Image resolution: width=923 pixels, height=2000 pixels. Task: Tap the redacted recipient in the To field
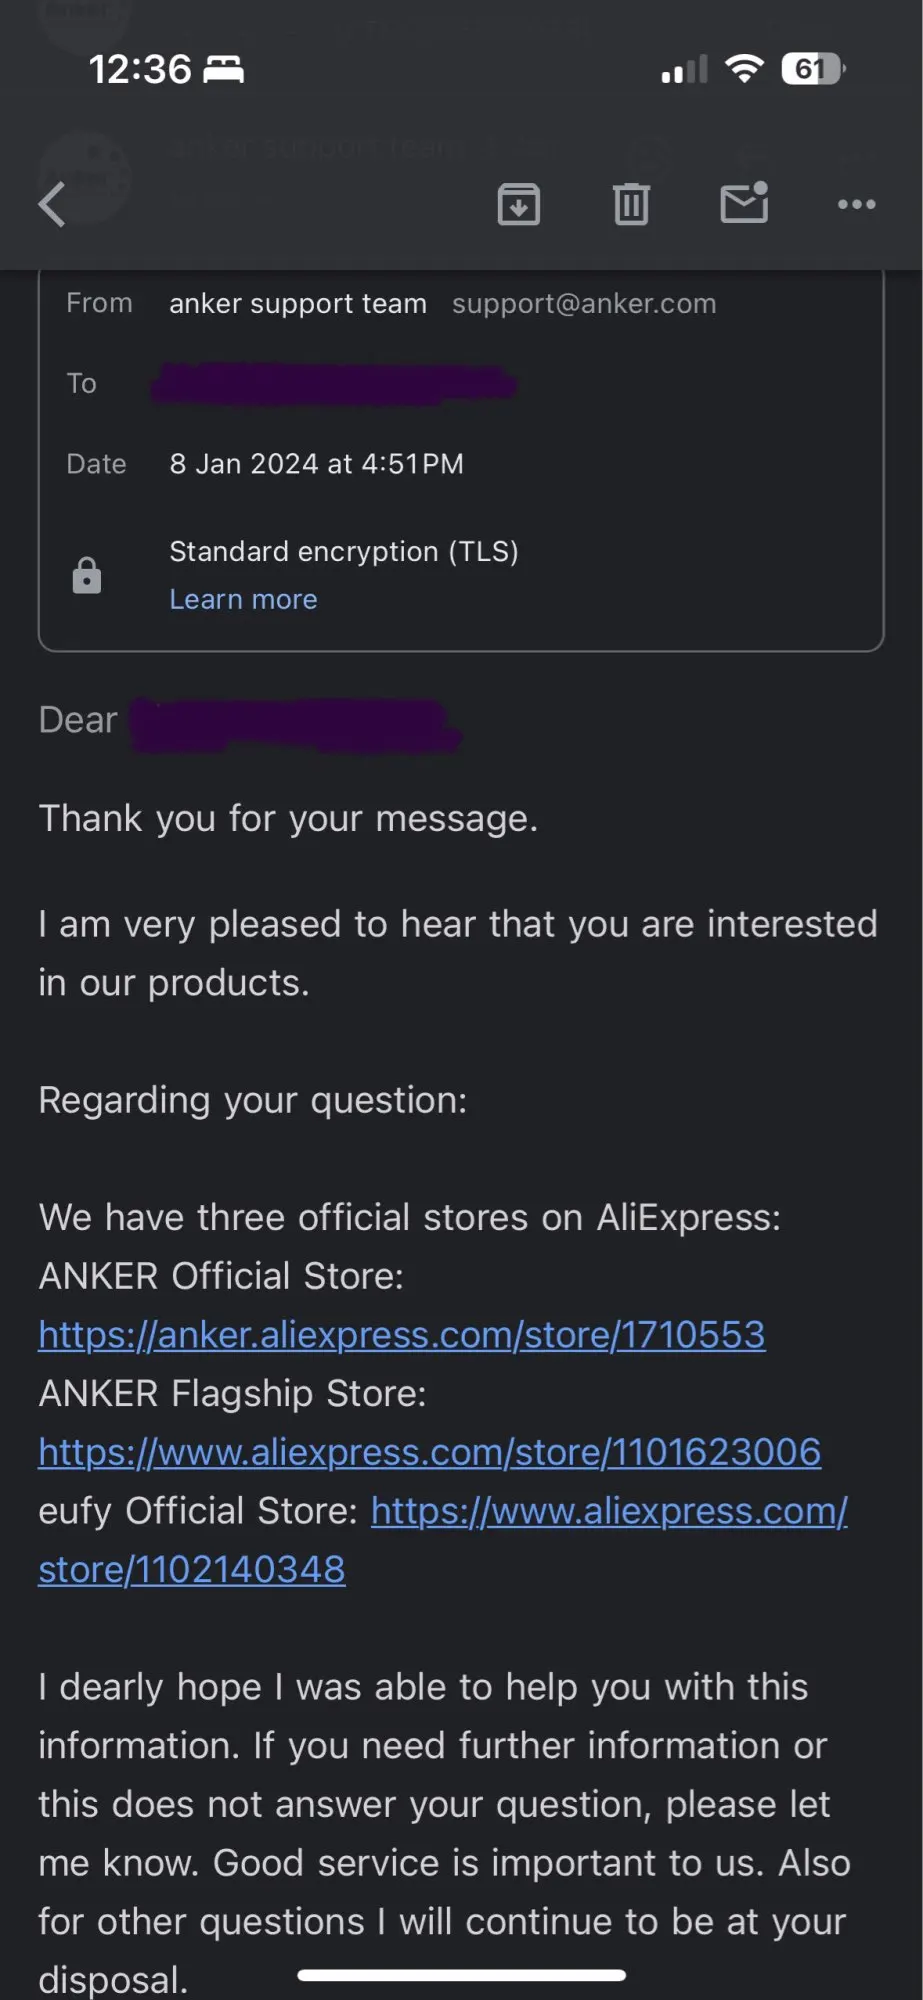[x=334, y=384]
